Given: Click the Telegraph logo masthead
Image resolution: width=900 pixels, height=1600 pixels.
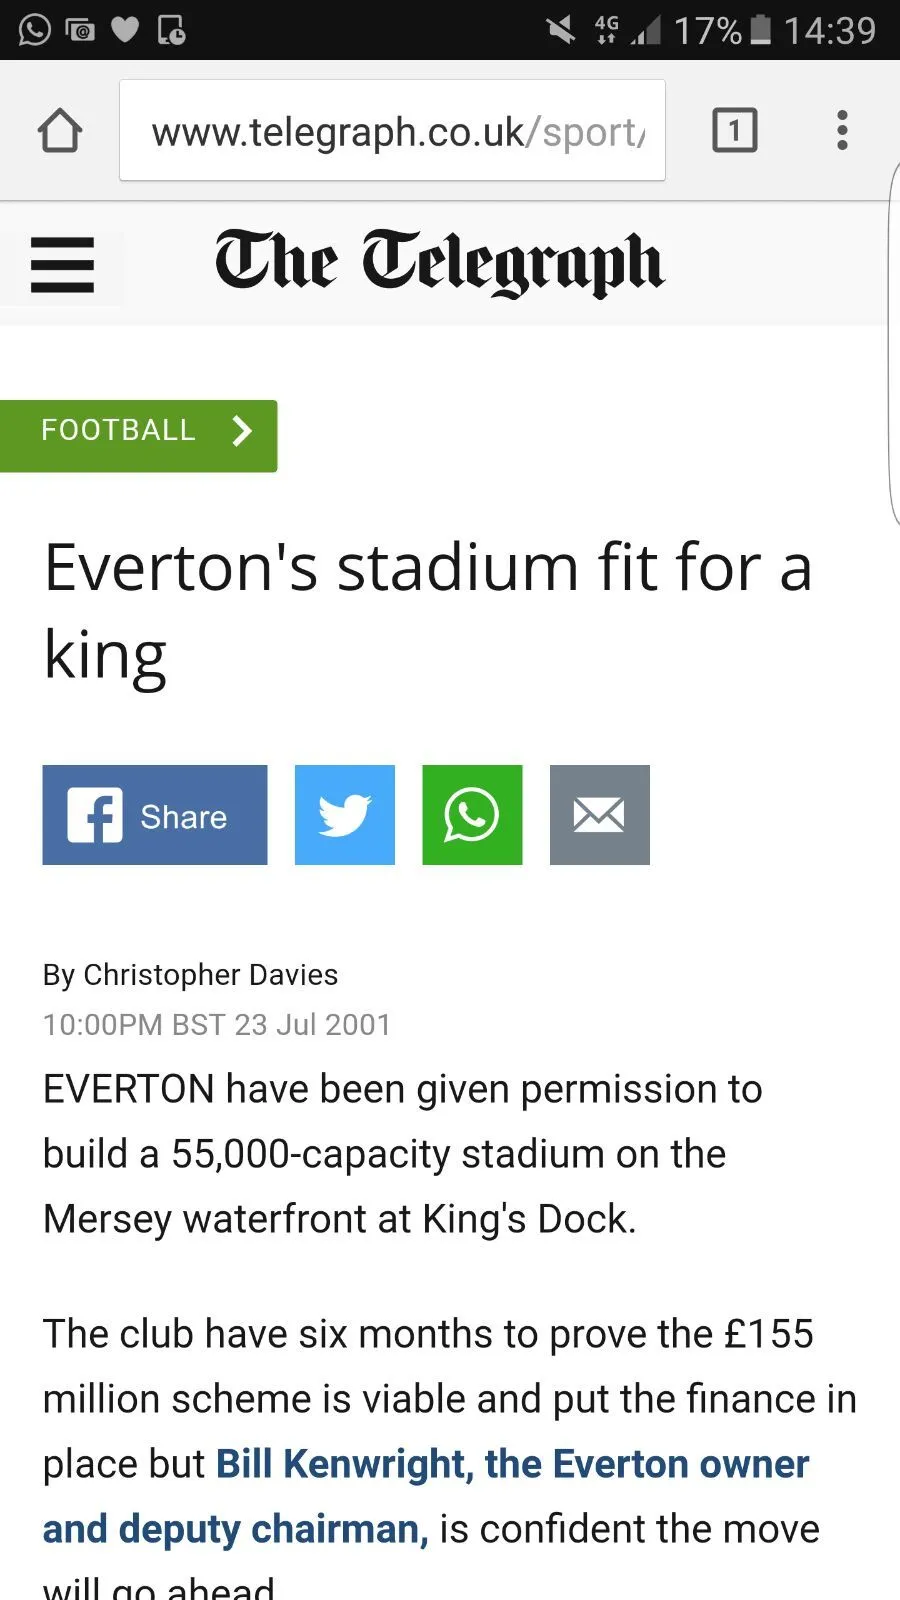Looking at the screenshot, I should pos(439,263).
